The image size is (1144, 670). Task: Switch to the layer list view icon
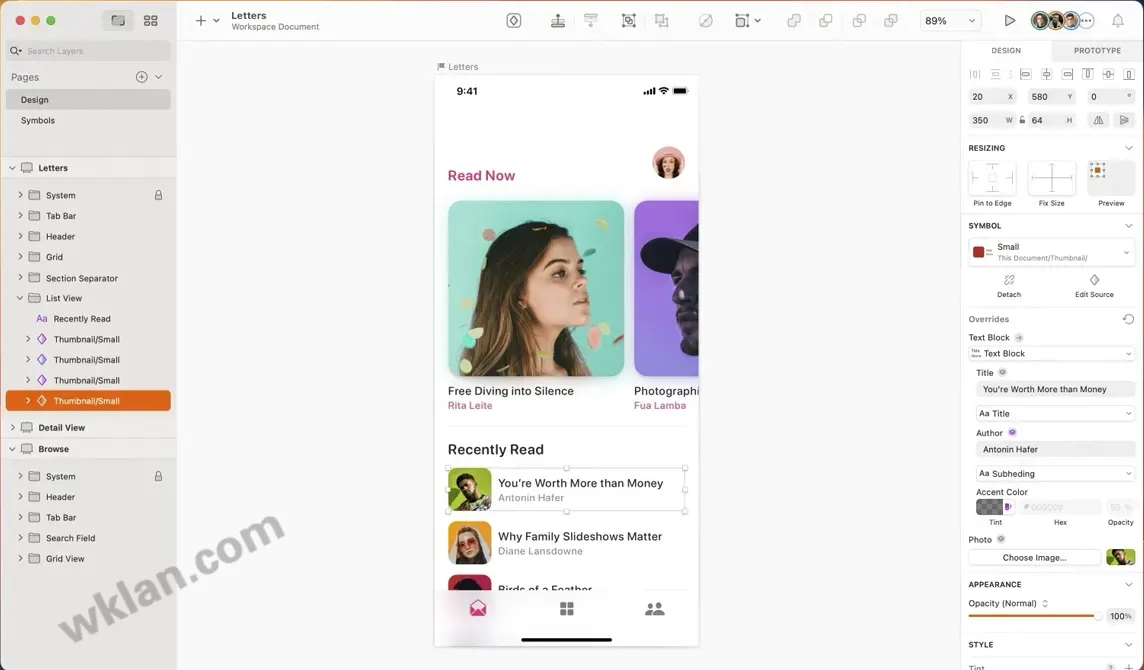click(118, 20)
